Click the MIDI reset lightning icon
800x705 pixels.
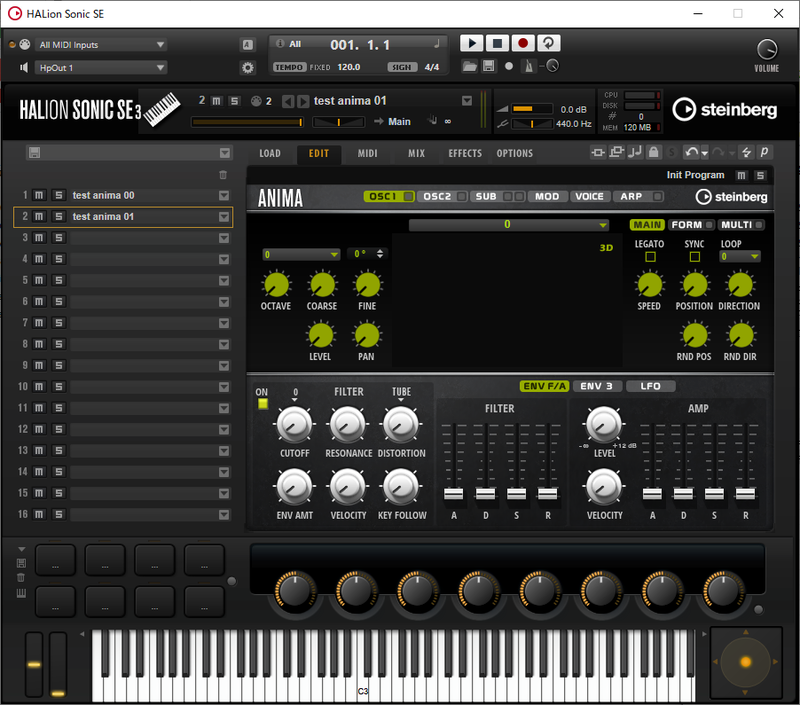point(746,153)
